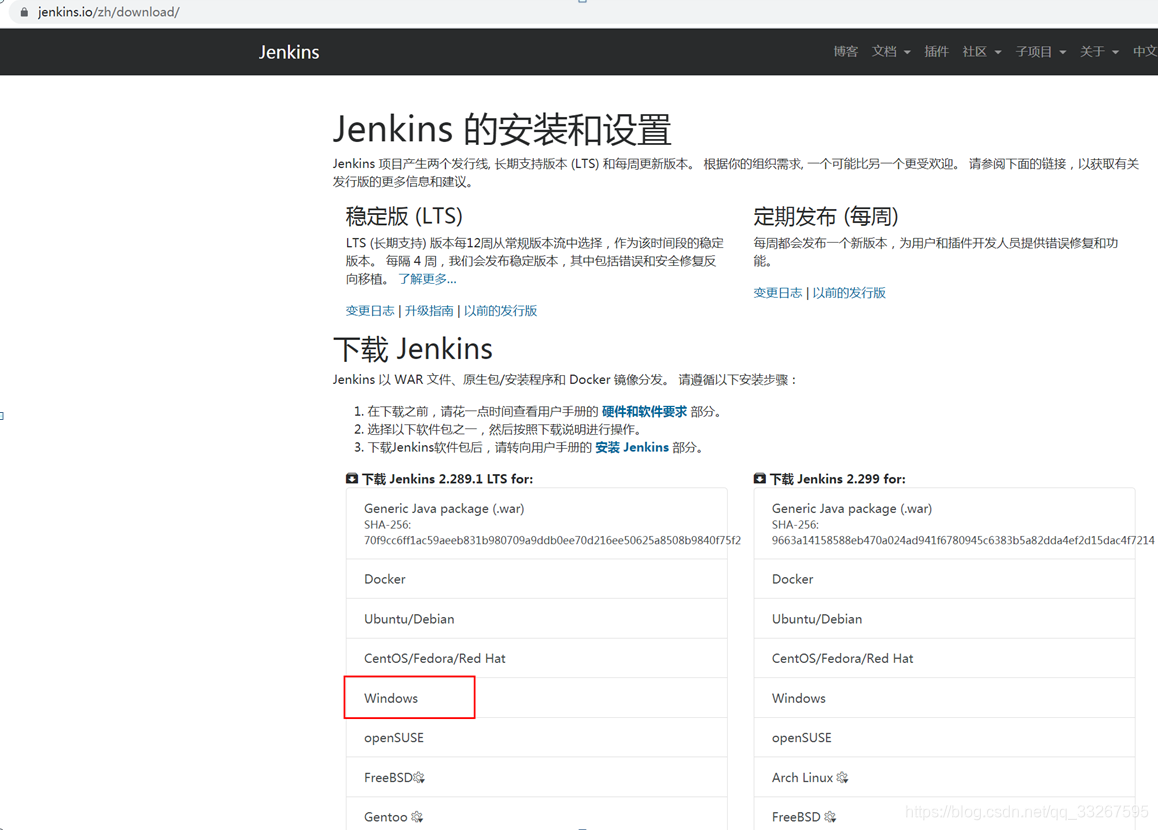Expand the 关于 dropdown menu

click(x=1099, y=52)
